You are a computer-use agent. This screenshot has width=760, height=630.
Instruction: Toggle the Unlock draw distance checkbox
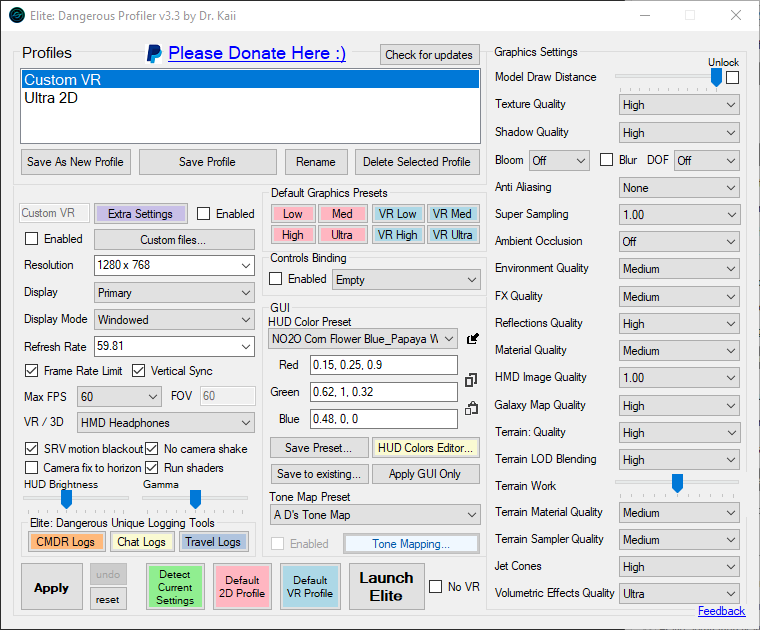732,77
